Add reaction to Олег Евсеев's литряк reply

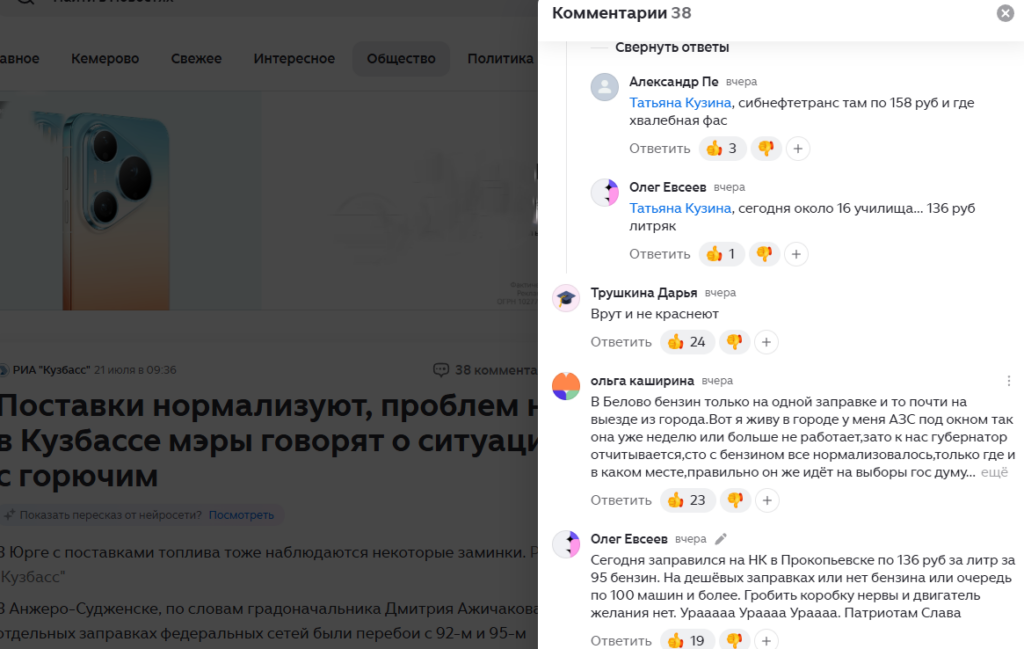796,255
